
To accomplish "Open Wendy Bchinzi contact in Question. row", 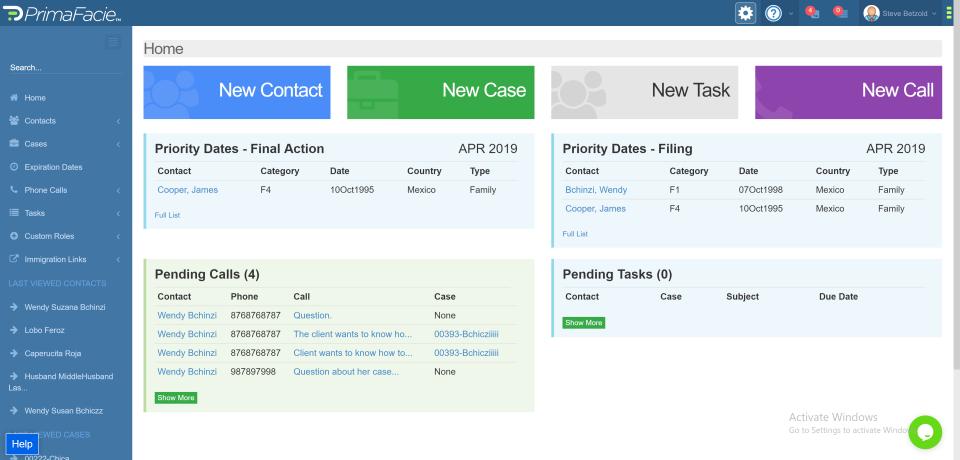I will tap(187, 315).
